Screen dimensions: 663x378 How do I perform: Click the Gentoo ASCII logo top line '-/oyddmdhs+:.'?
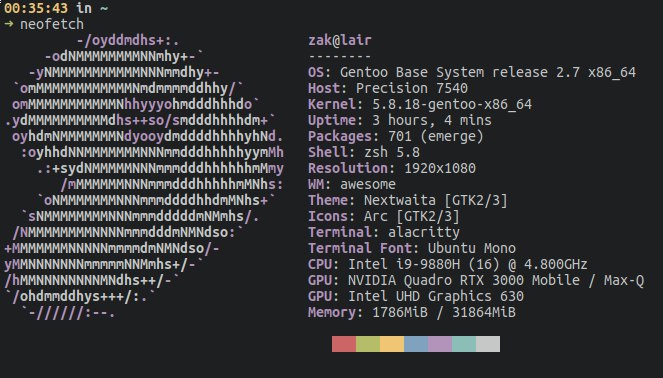128,41
